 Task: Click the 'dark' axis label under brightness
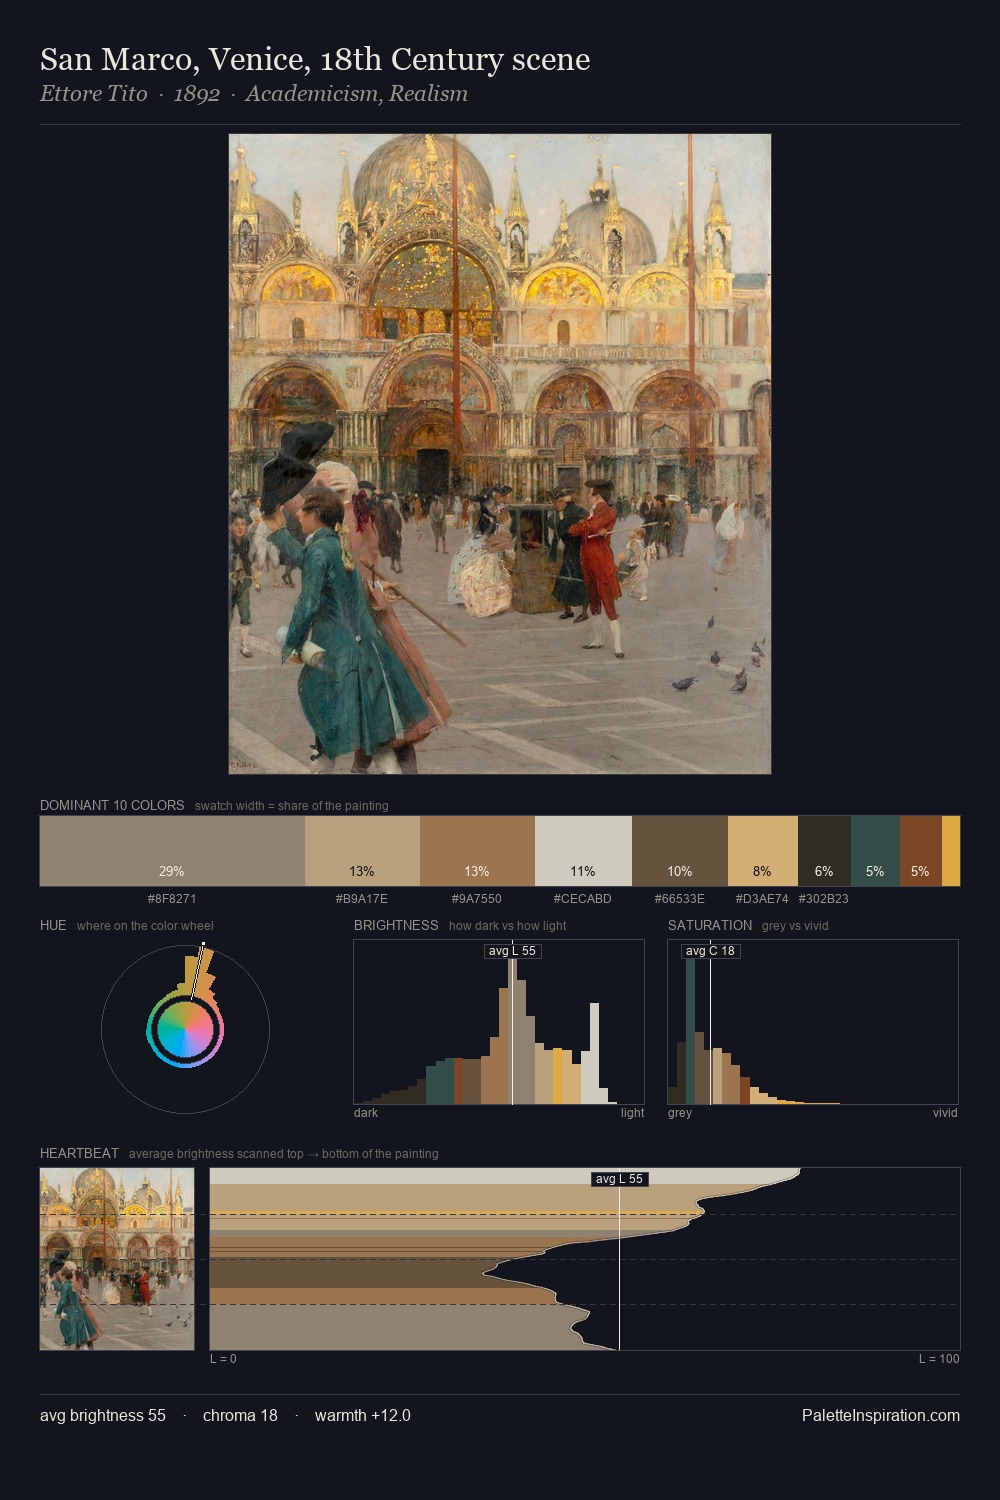pos(366,1112)
